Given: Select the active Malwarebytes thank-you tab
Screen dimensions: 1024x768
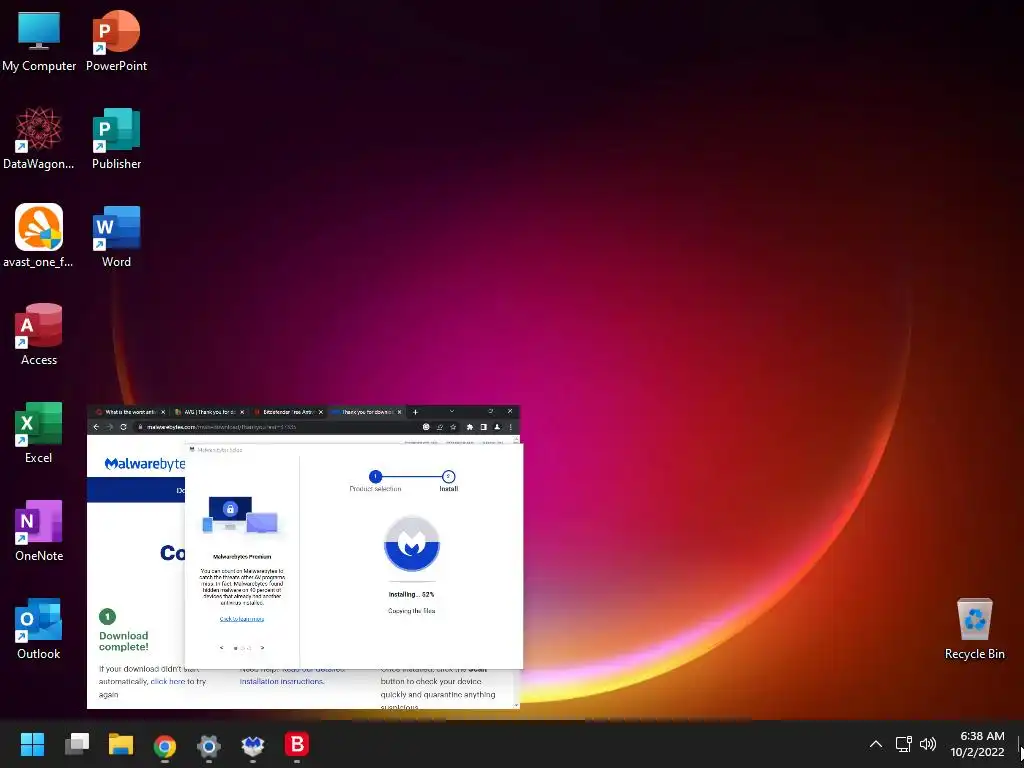Looking at the screenshot, I should click(366, 412).
